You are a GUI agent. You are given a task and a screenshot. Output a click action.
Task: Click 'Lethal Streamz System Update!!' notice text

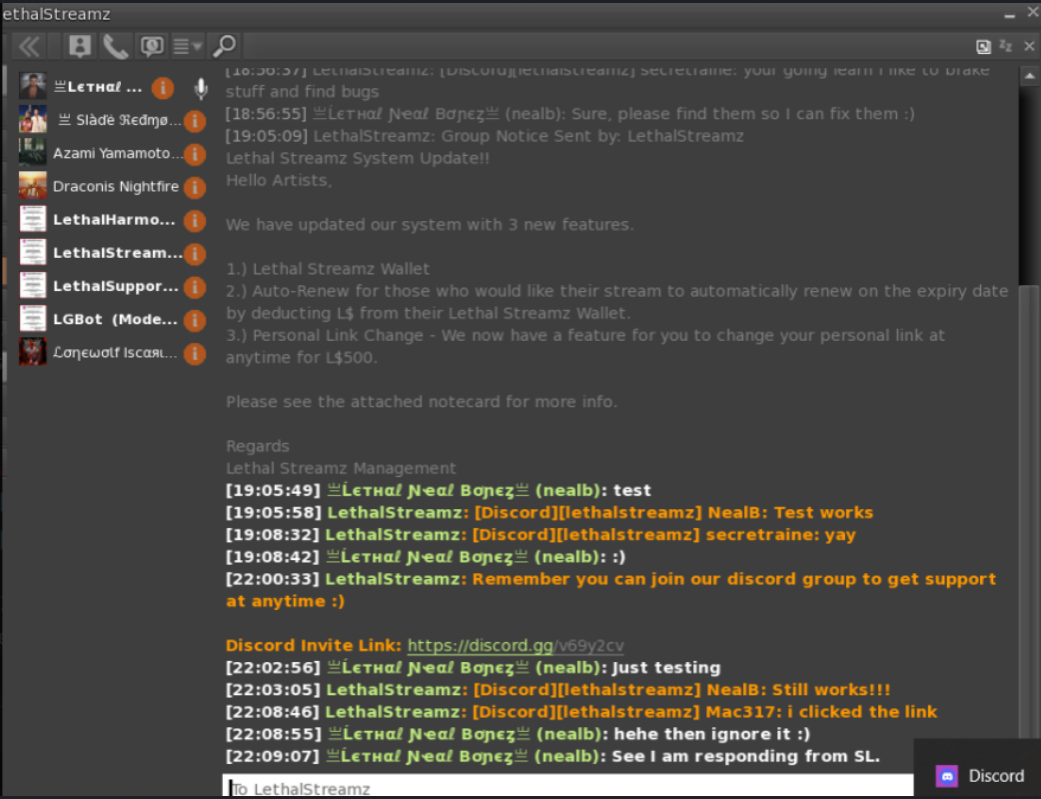coord(358,159)
